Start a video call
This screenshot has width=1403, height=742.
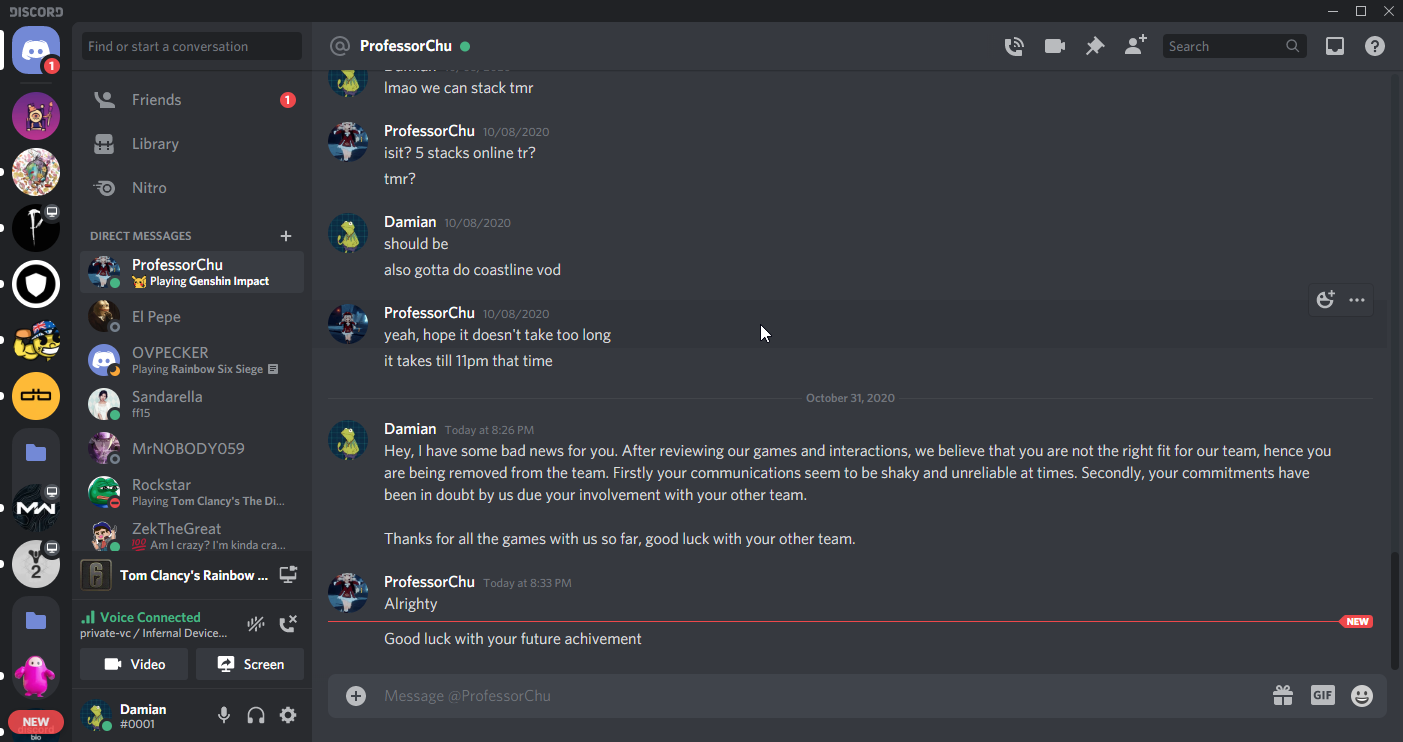coord(1054,46)
